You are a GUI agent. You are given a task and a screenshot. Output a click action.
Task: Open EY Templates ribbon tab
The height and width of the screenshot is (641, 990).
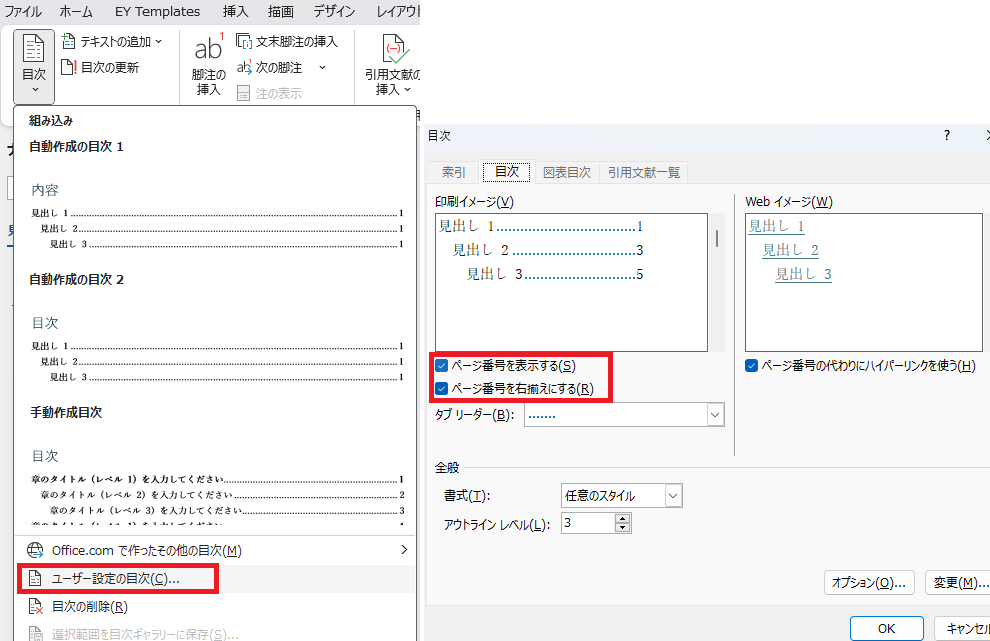pyautogui.click(x=157, y=11)
